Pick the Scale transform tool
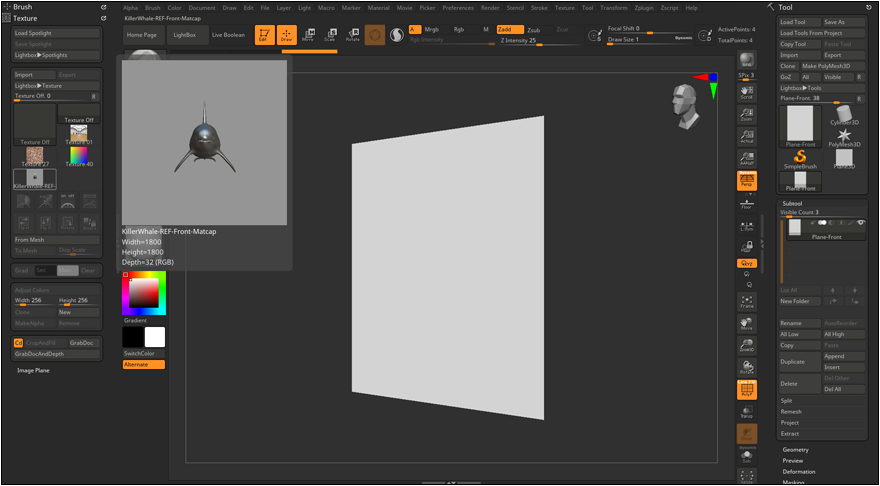 [x=330, y=35]
